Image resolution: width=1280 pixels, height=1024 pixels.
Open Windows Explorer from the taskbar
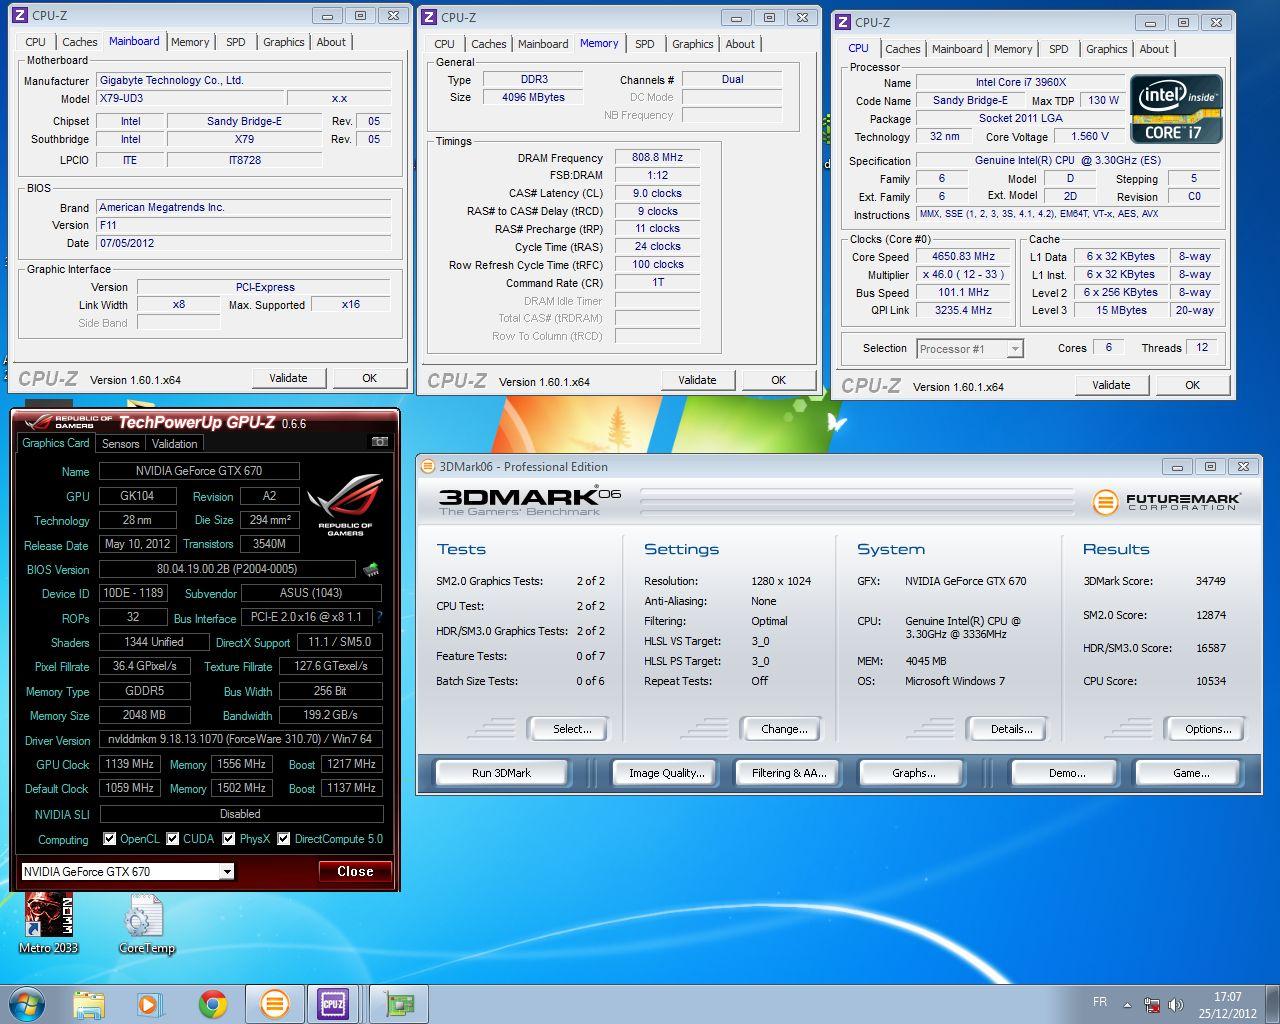pyautogui.click(x=89, y=1004)
